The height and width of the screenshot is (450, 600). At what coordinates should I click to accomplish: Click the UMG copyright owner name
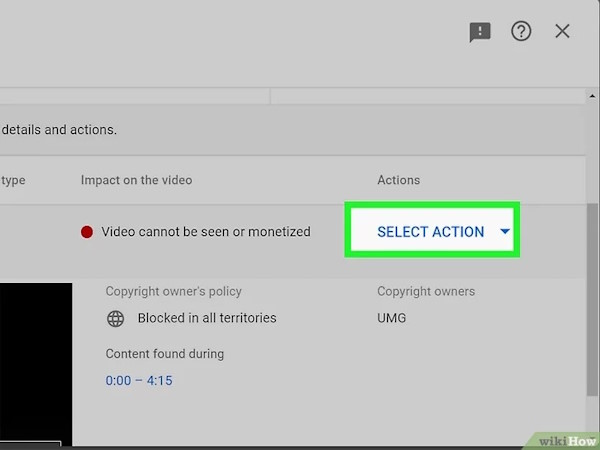pyautogui.click(x=392, y=318)
